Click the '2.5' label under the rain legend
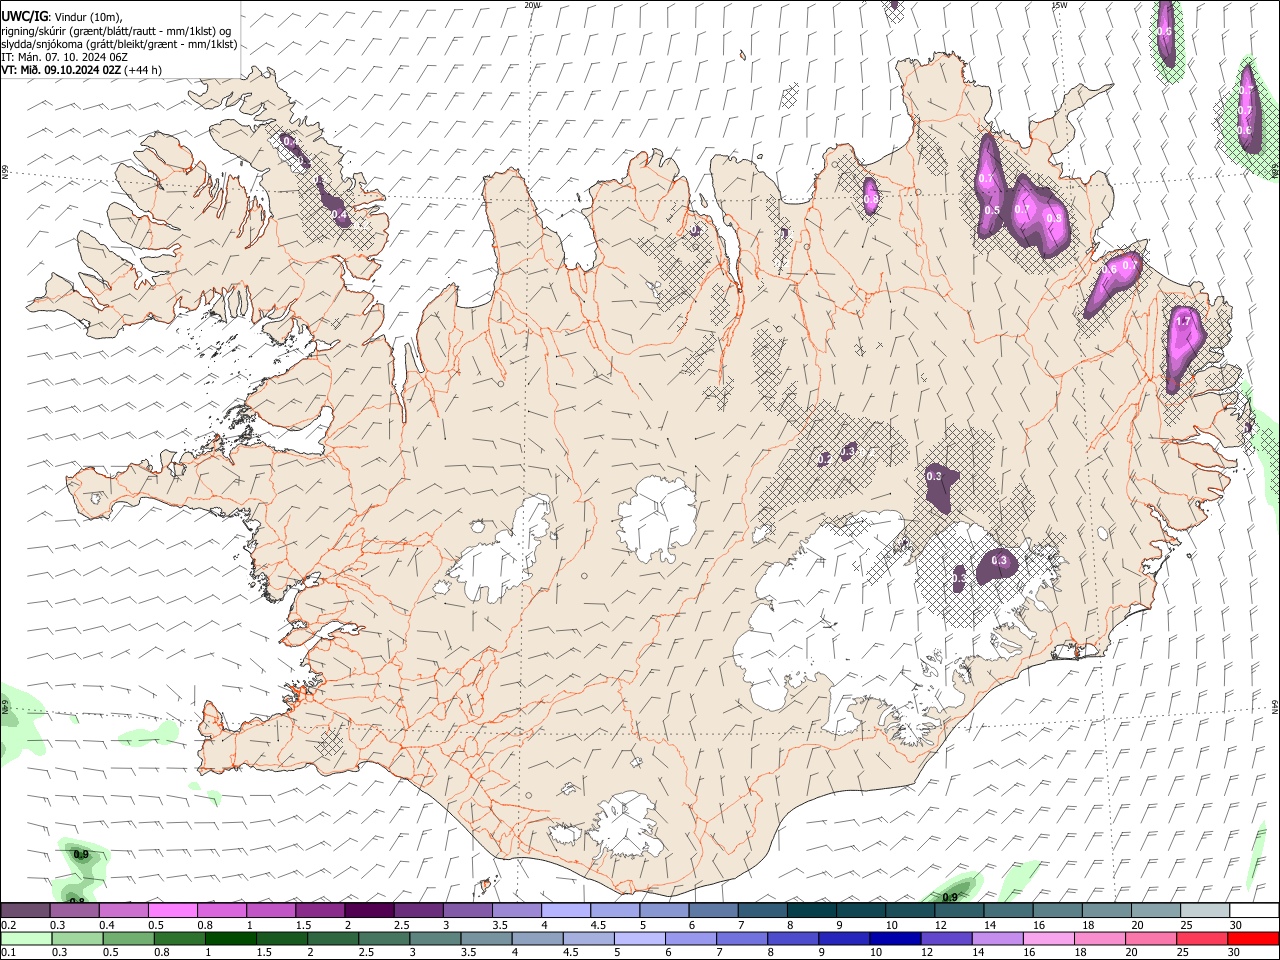 (366, 952)
